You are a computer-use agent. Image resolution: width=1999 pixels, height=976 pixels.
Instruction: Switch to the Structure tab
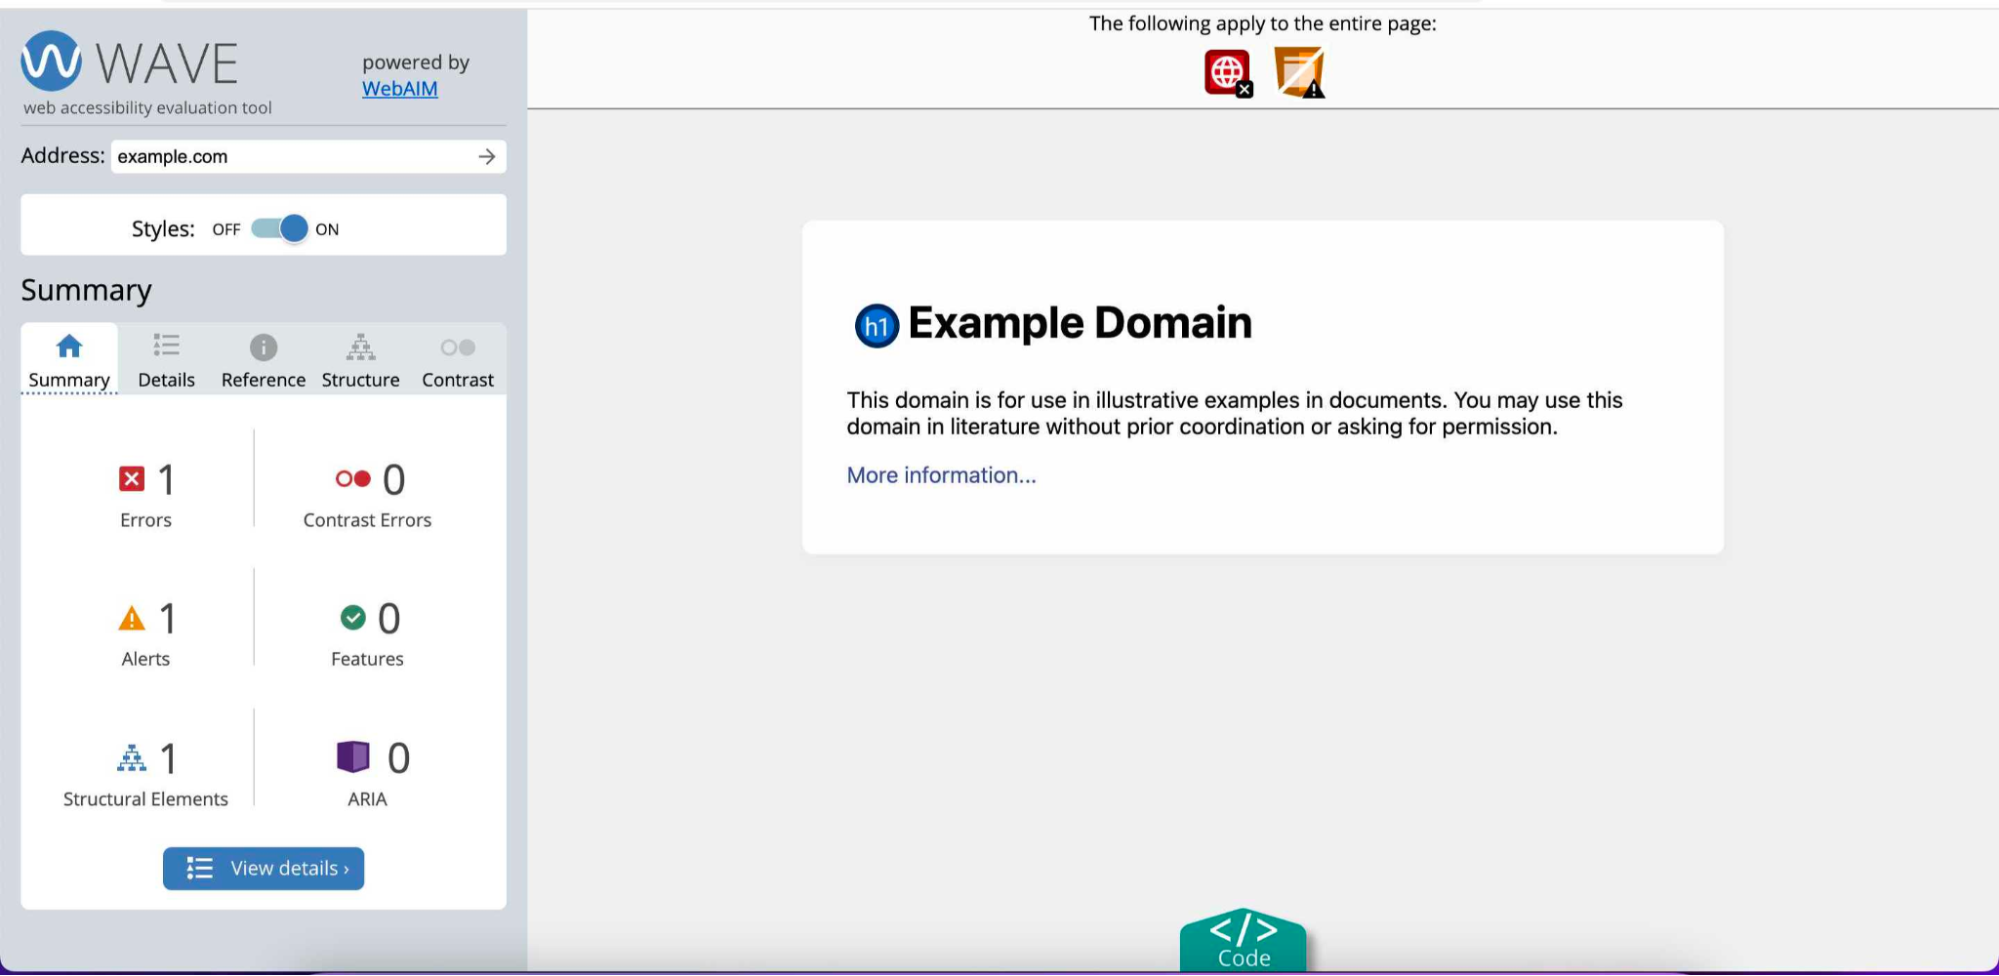pos(361,360)
